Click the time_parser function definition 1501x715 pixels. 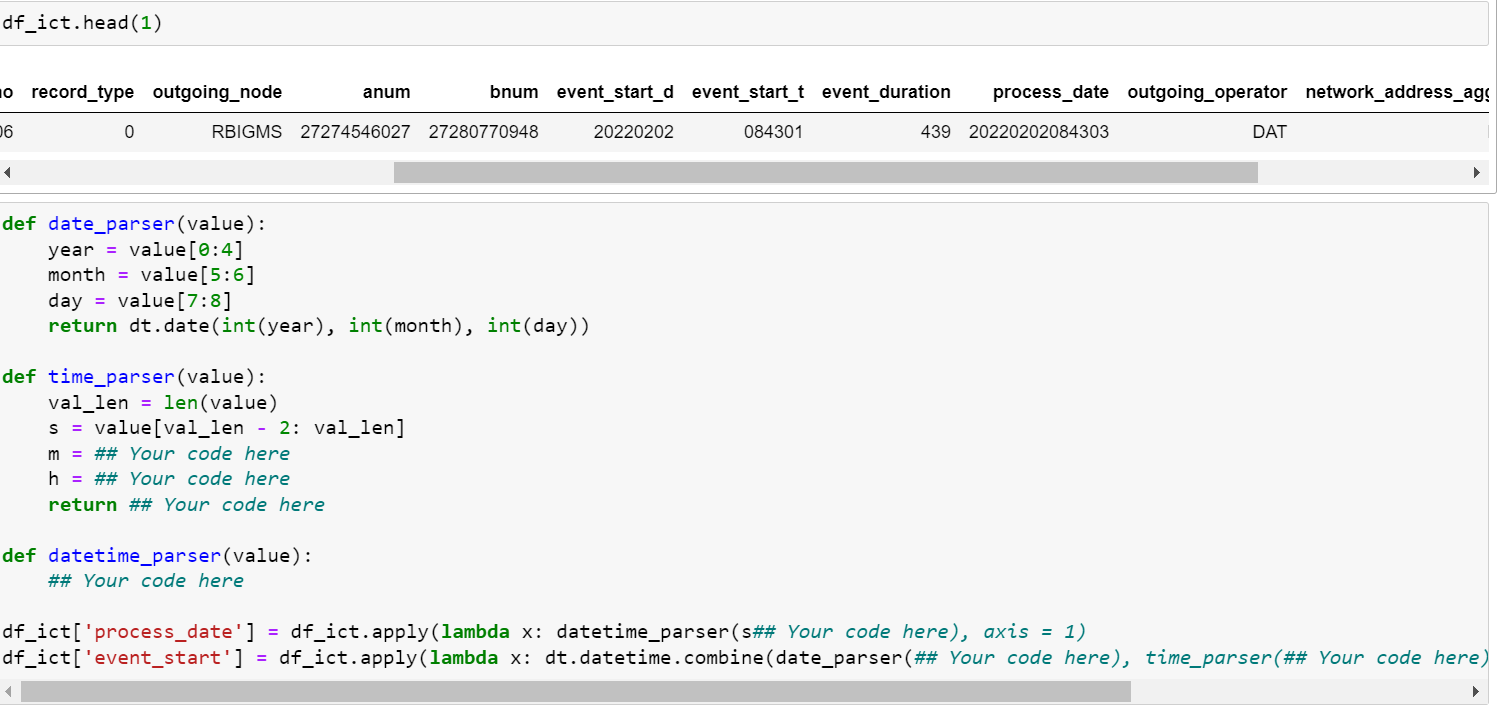(110, 376)
